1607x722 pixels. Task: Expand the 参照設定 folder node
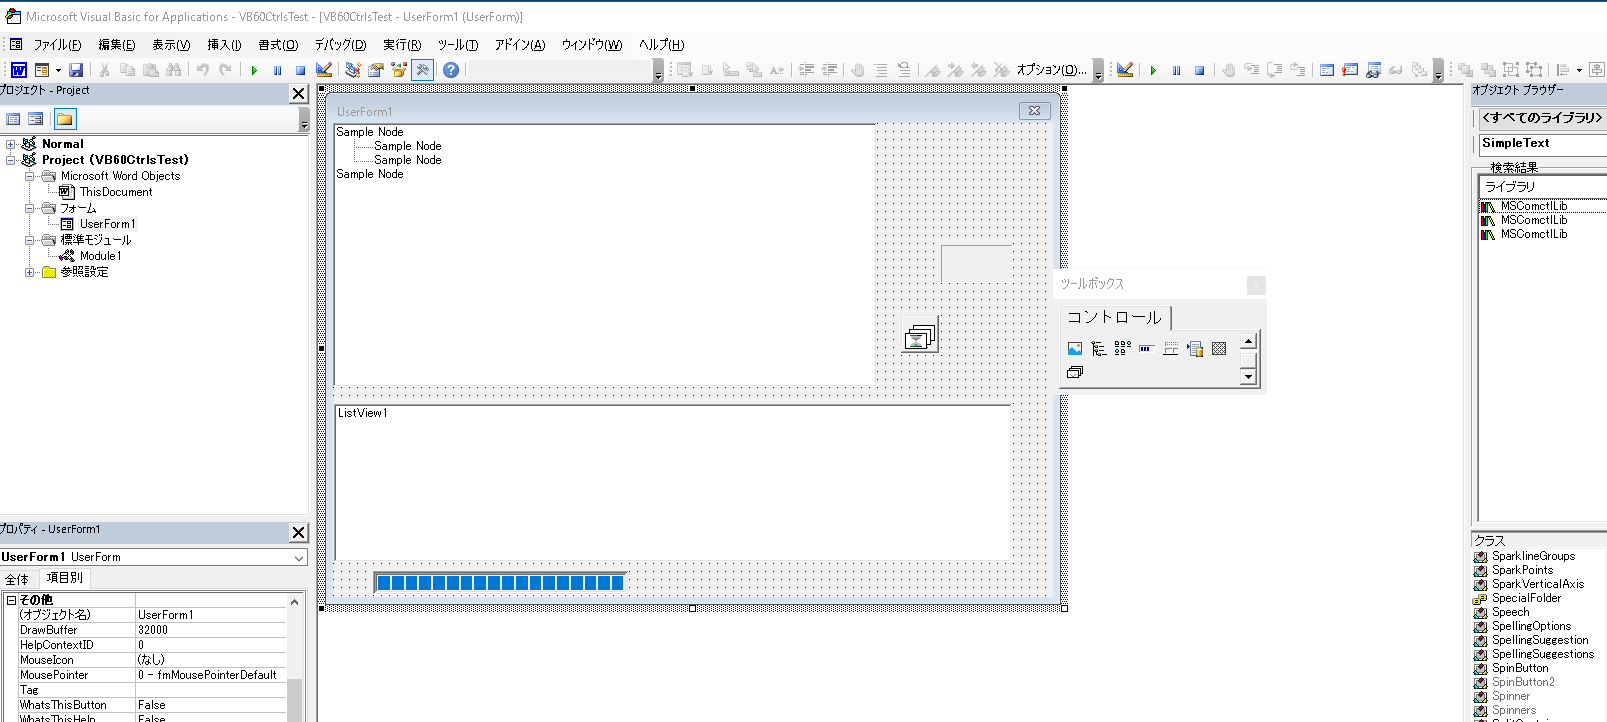(30, 272)
